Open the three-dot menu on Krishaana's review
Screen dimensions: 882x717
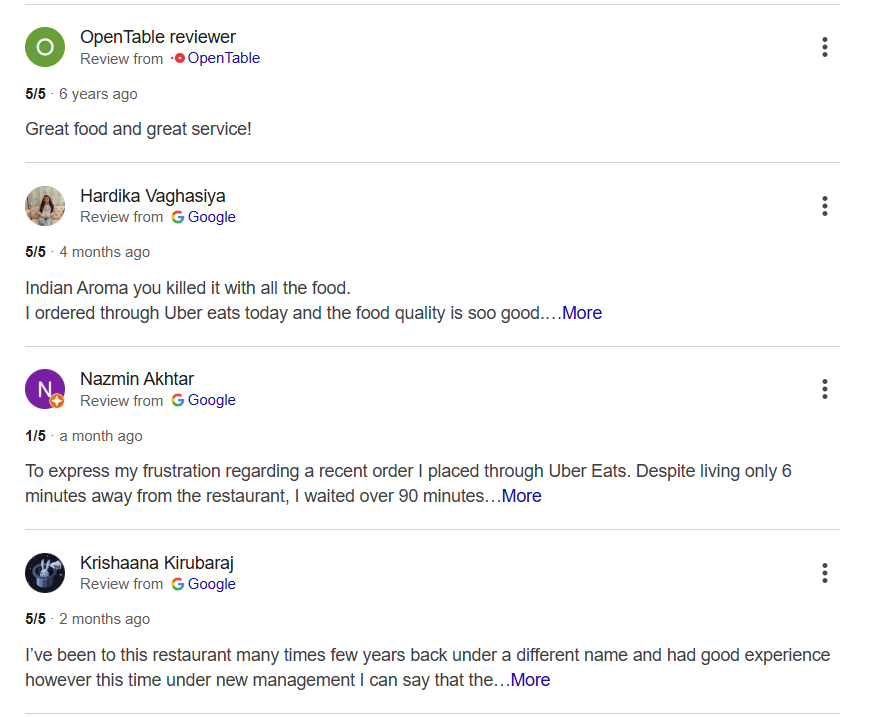coord(825,572)
